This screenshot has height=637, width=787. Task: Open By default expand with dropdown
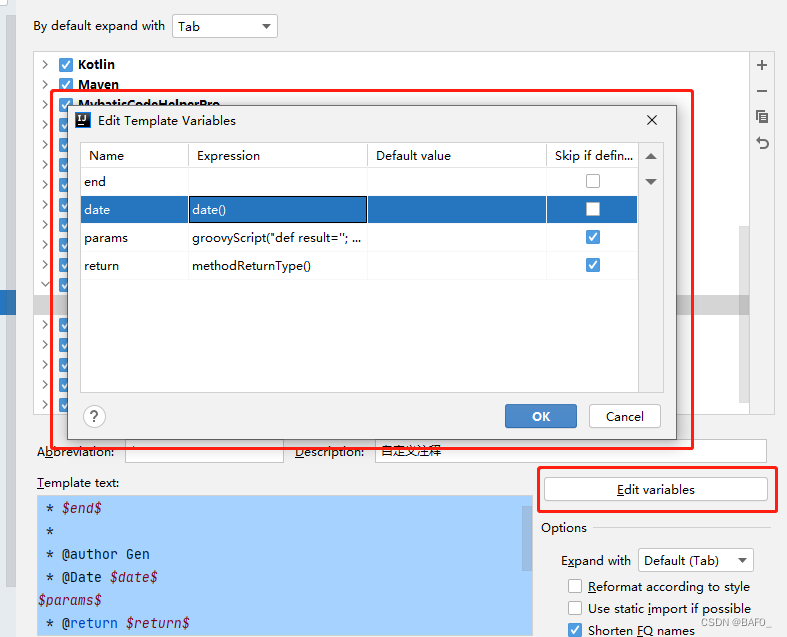click(x=225, y=26)
